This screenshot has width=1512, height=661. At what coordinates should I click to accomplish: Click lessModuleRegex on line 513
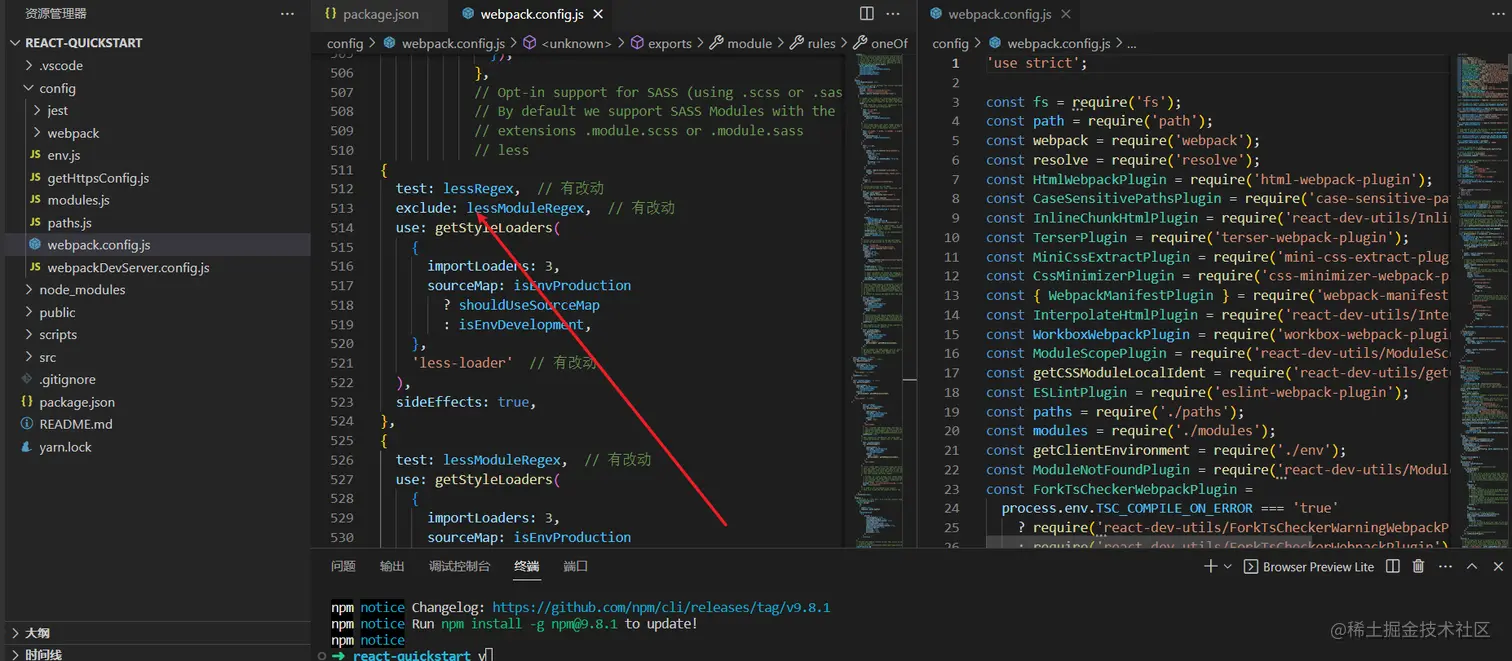pyautogui.click(x=526, y=208)
